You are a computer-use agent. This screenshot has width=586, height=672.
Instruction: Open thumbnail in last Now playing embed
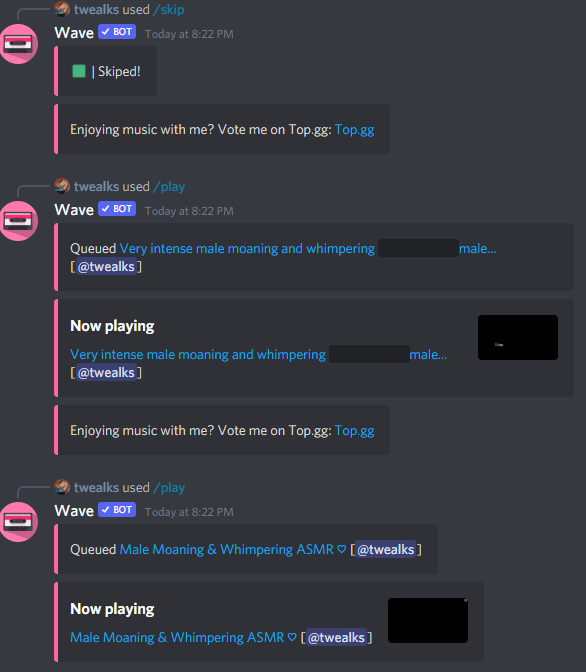pyautogui.click(x=428, y=620)
